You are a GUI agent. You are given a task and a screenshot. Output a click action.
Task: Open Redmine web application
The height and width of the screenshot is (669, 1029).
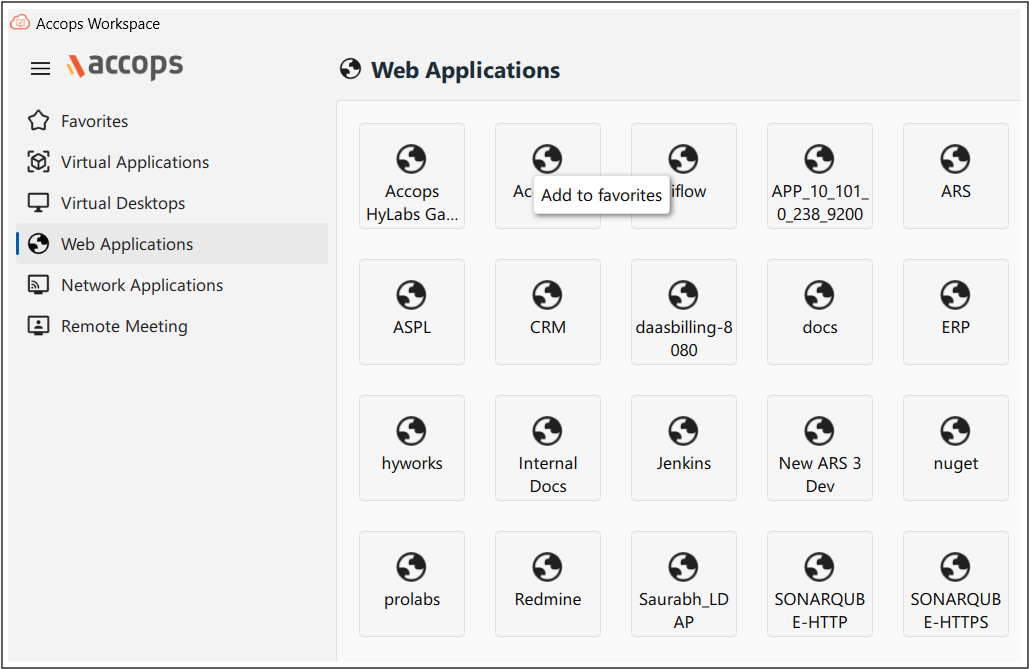tap(547, 584)
